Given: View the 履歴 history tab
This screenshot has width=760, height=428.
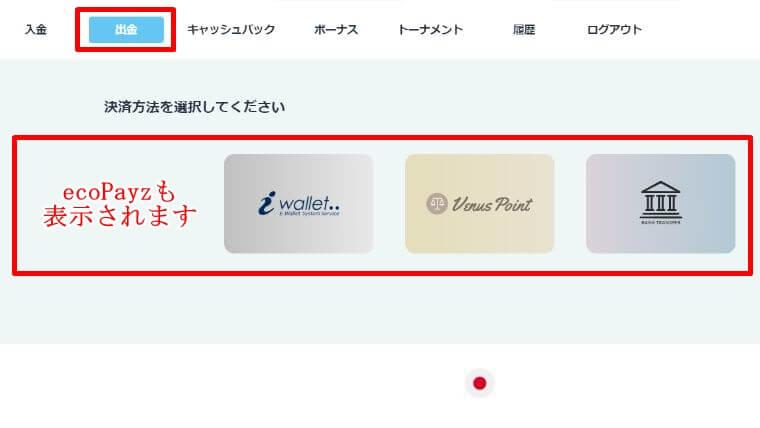Looking at the screenshot, I should point(524,30).
